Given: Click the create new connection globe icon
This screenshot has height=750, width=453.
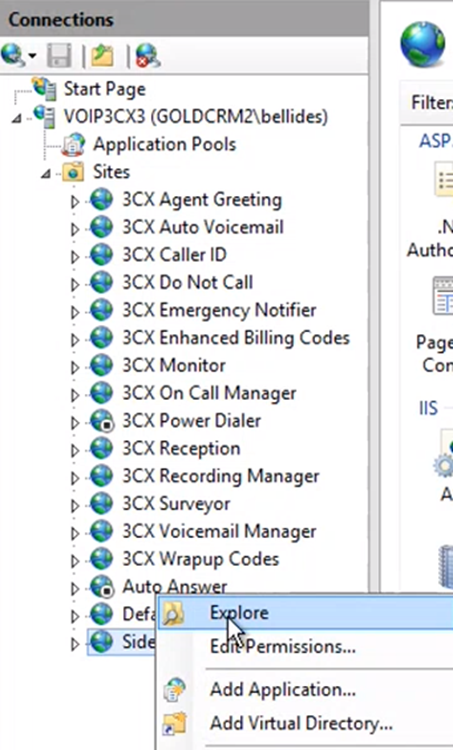Looking at the screenshot, I should click(x=12, y=55).
